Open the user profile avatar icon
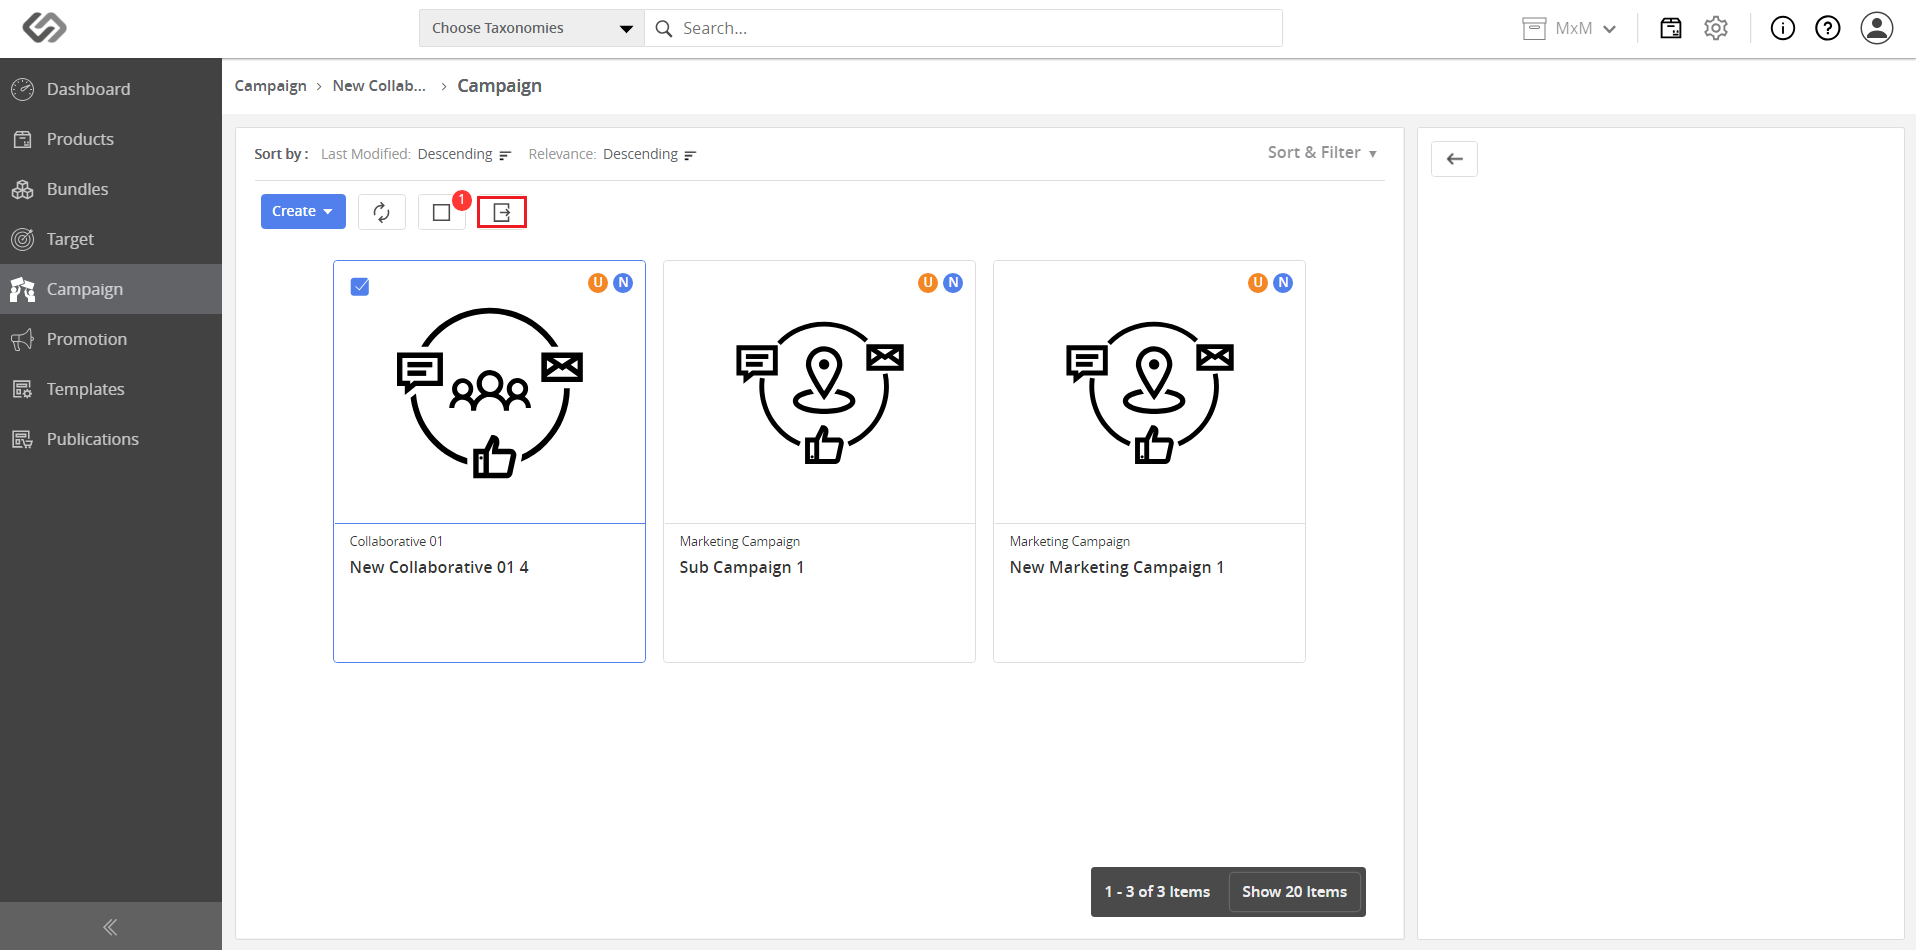This screenshot has height=950, width=1916. (x=1877, y=28)
